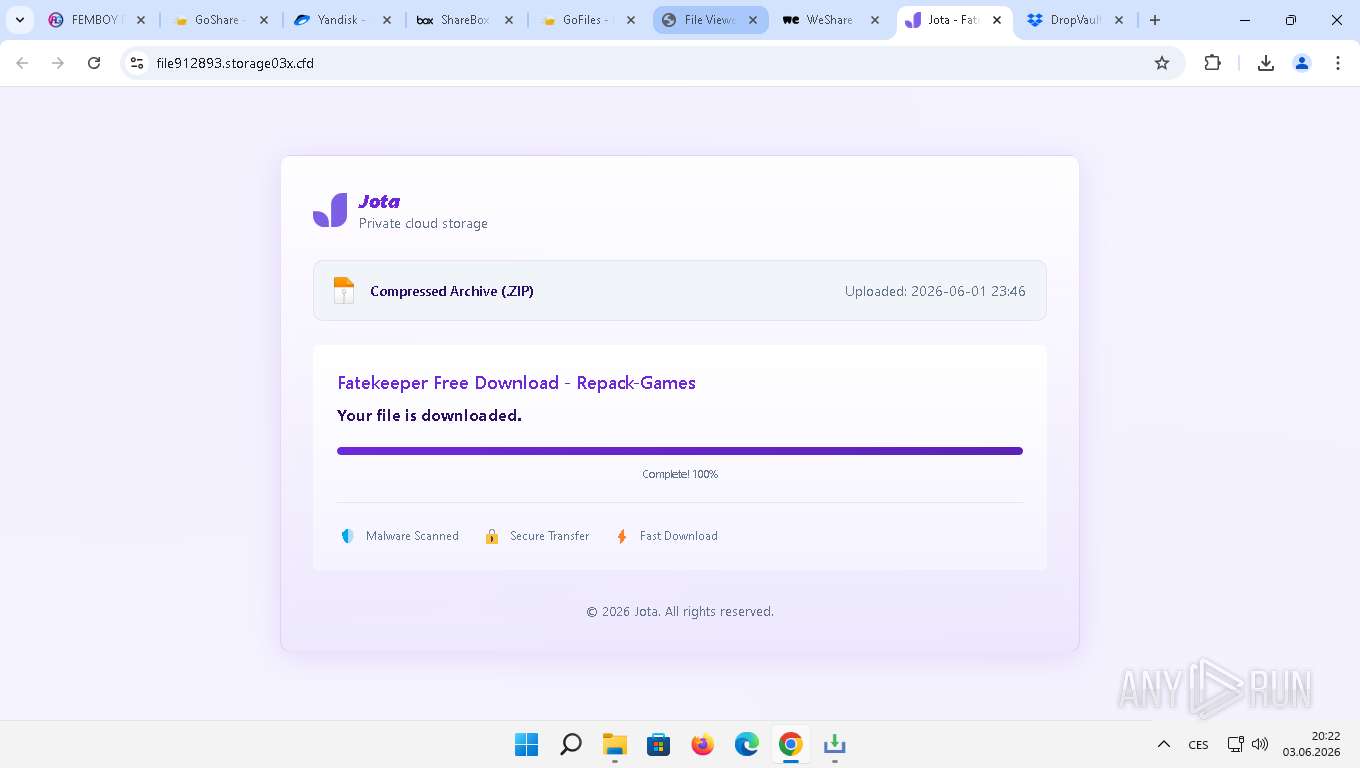The height and width of the screenshot is (768, 1360).
Task: Open the CES input language indicator
Action: pyautogui.click(x=1198, y=744)
